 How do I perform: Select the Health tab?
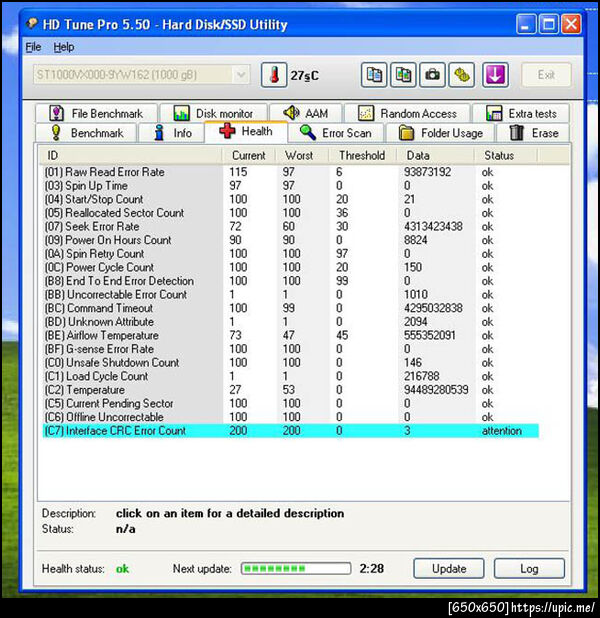tap(246, 131)
